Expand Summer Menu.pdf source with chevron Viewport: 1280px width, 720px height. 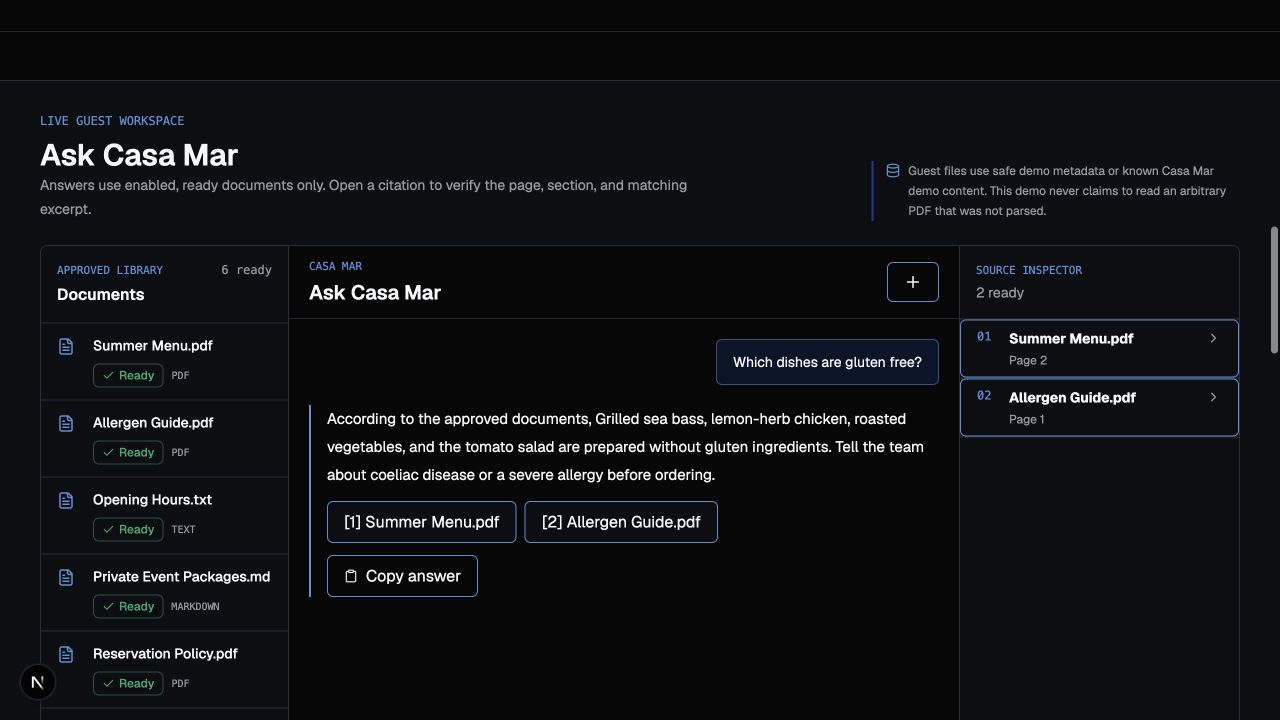point(1214,338)
